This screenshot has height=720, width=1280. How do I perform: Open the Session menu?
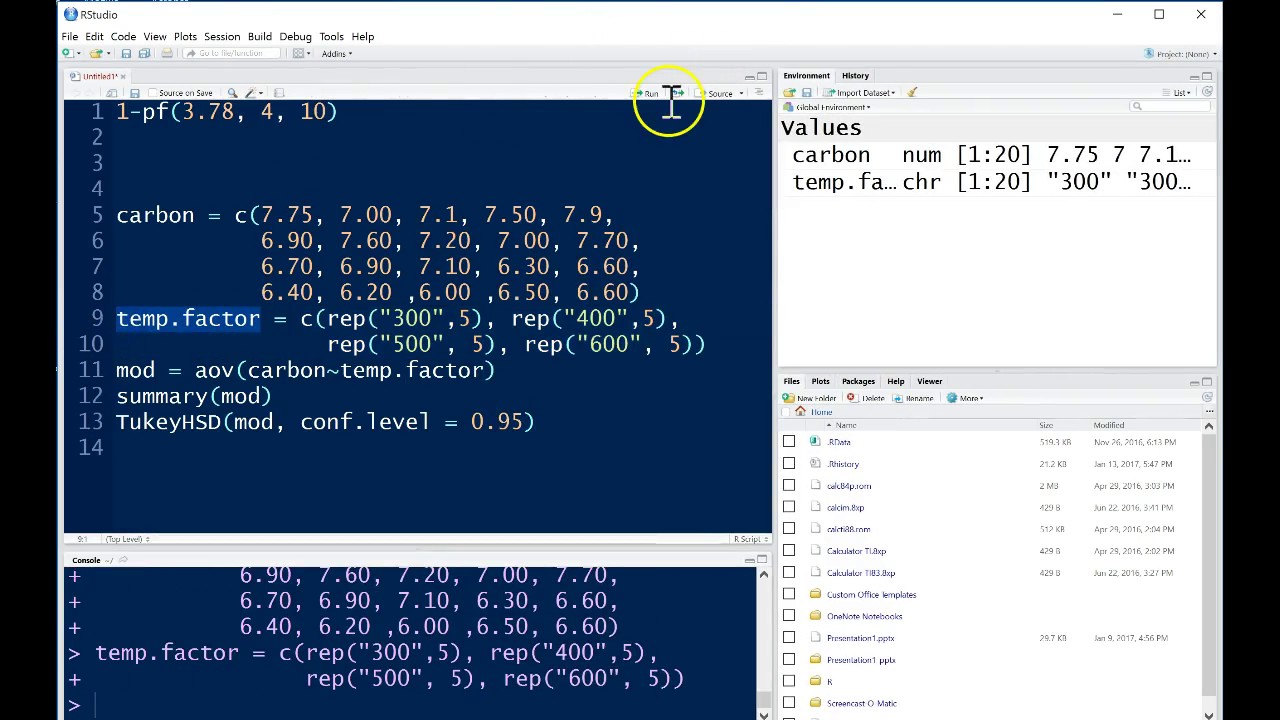point(222,37)
